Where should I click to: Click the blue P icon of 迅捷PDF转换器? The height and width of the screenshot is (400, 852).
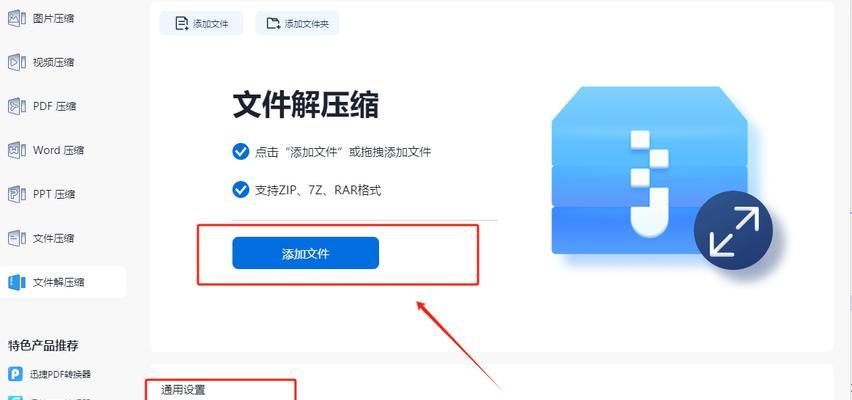pyautogui.click(x=15, y=374)
